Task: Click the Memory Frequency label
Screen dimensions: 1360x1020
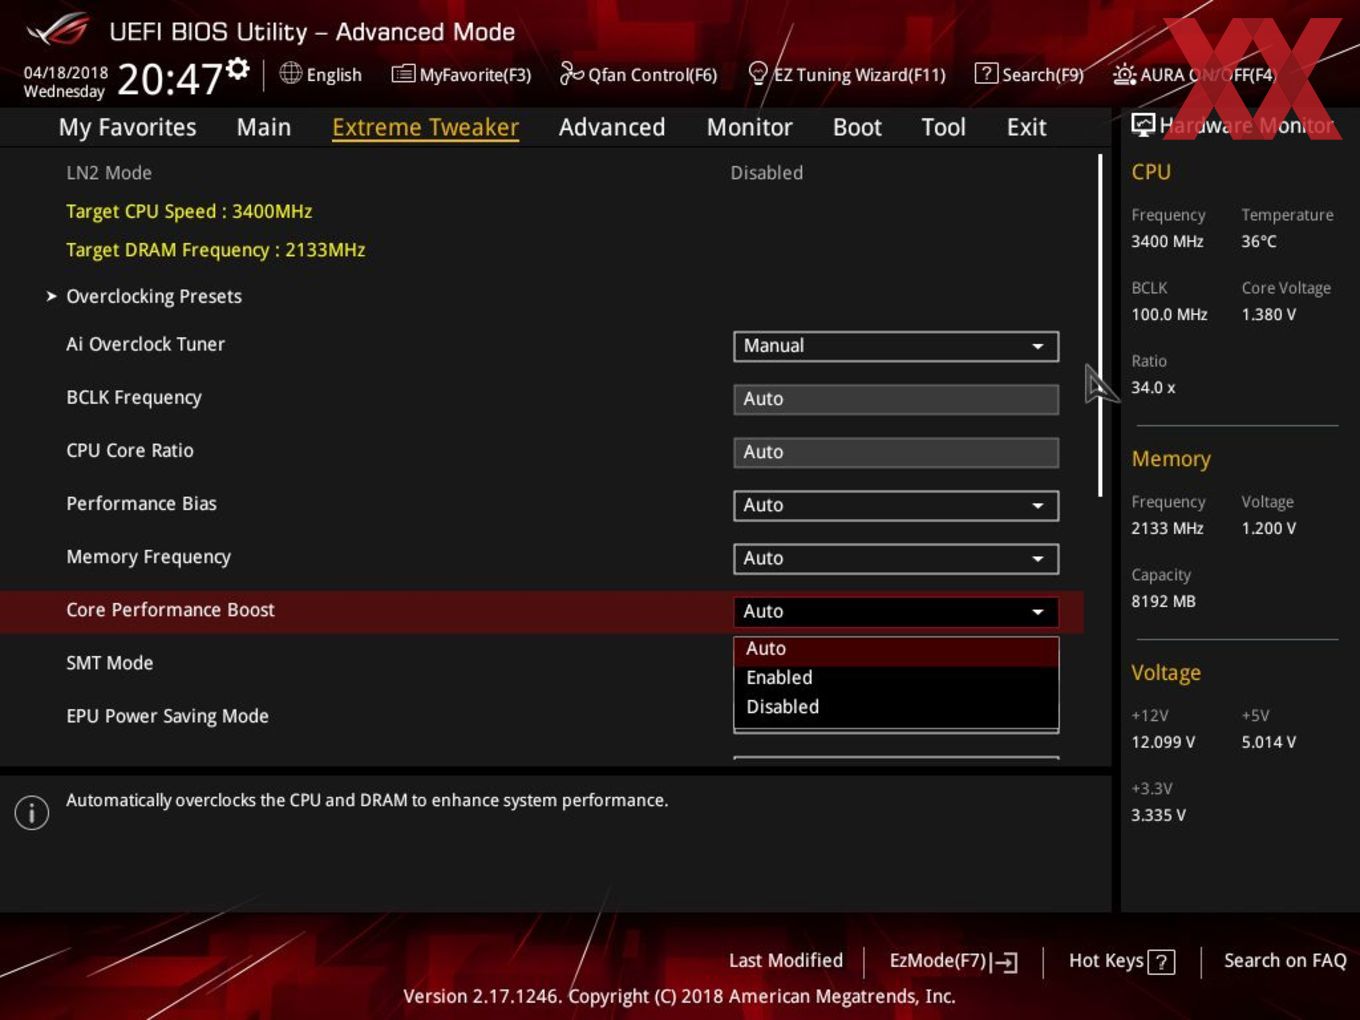Action: [x=148, y=557]
